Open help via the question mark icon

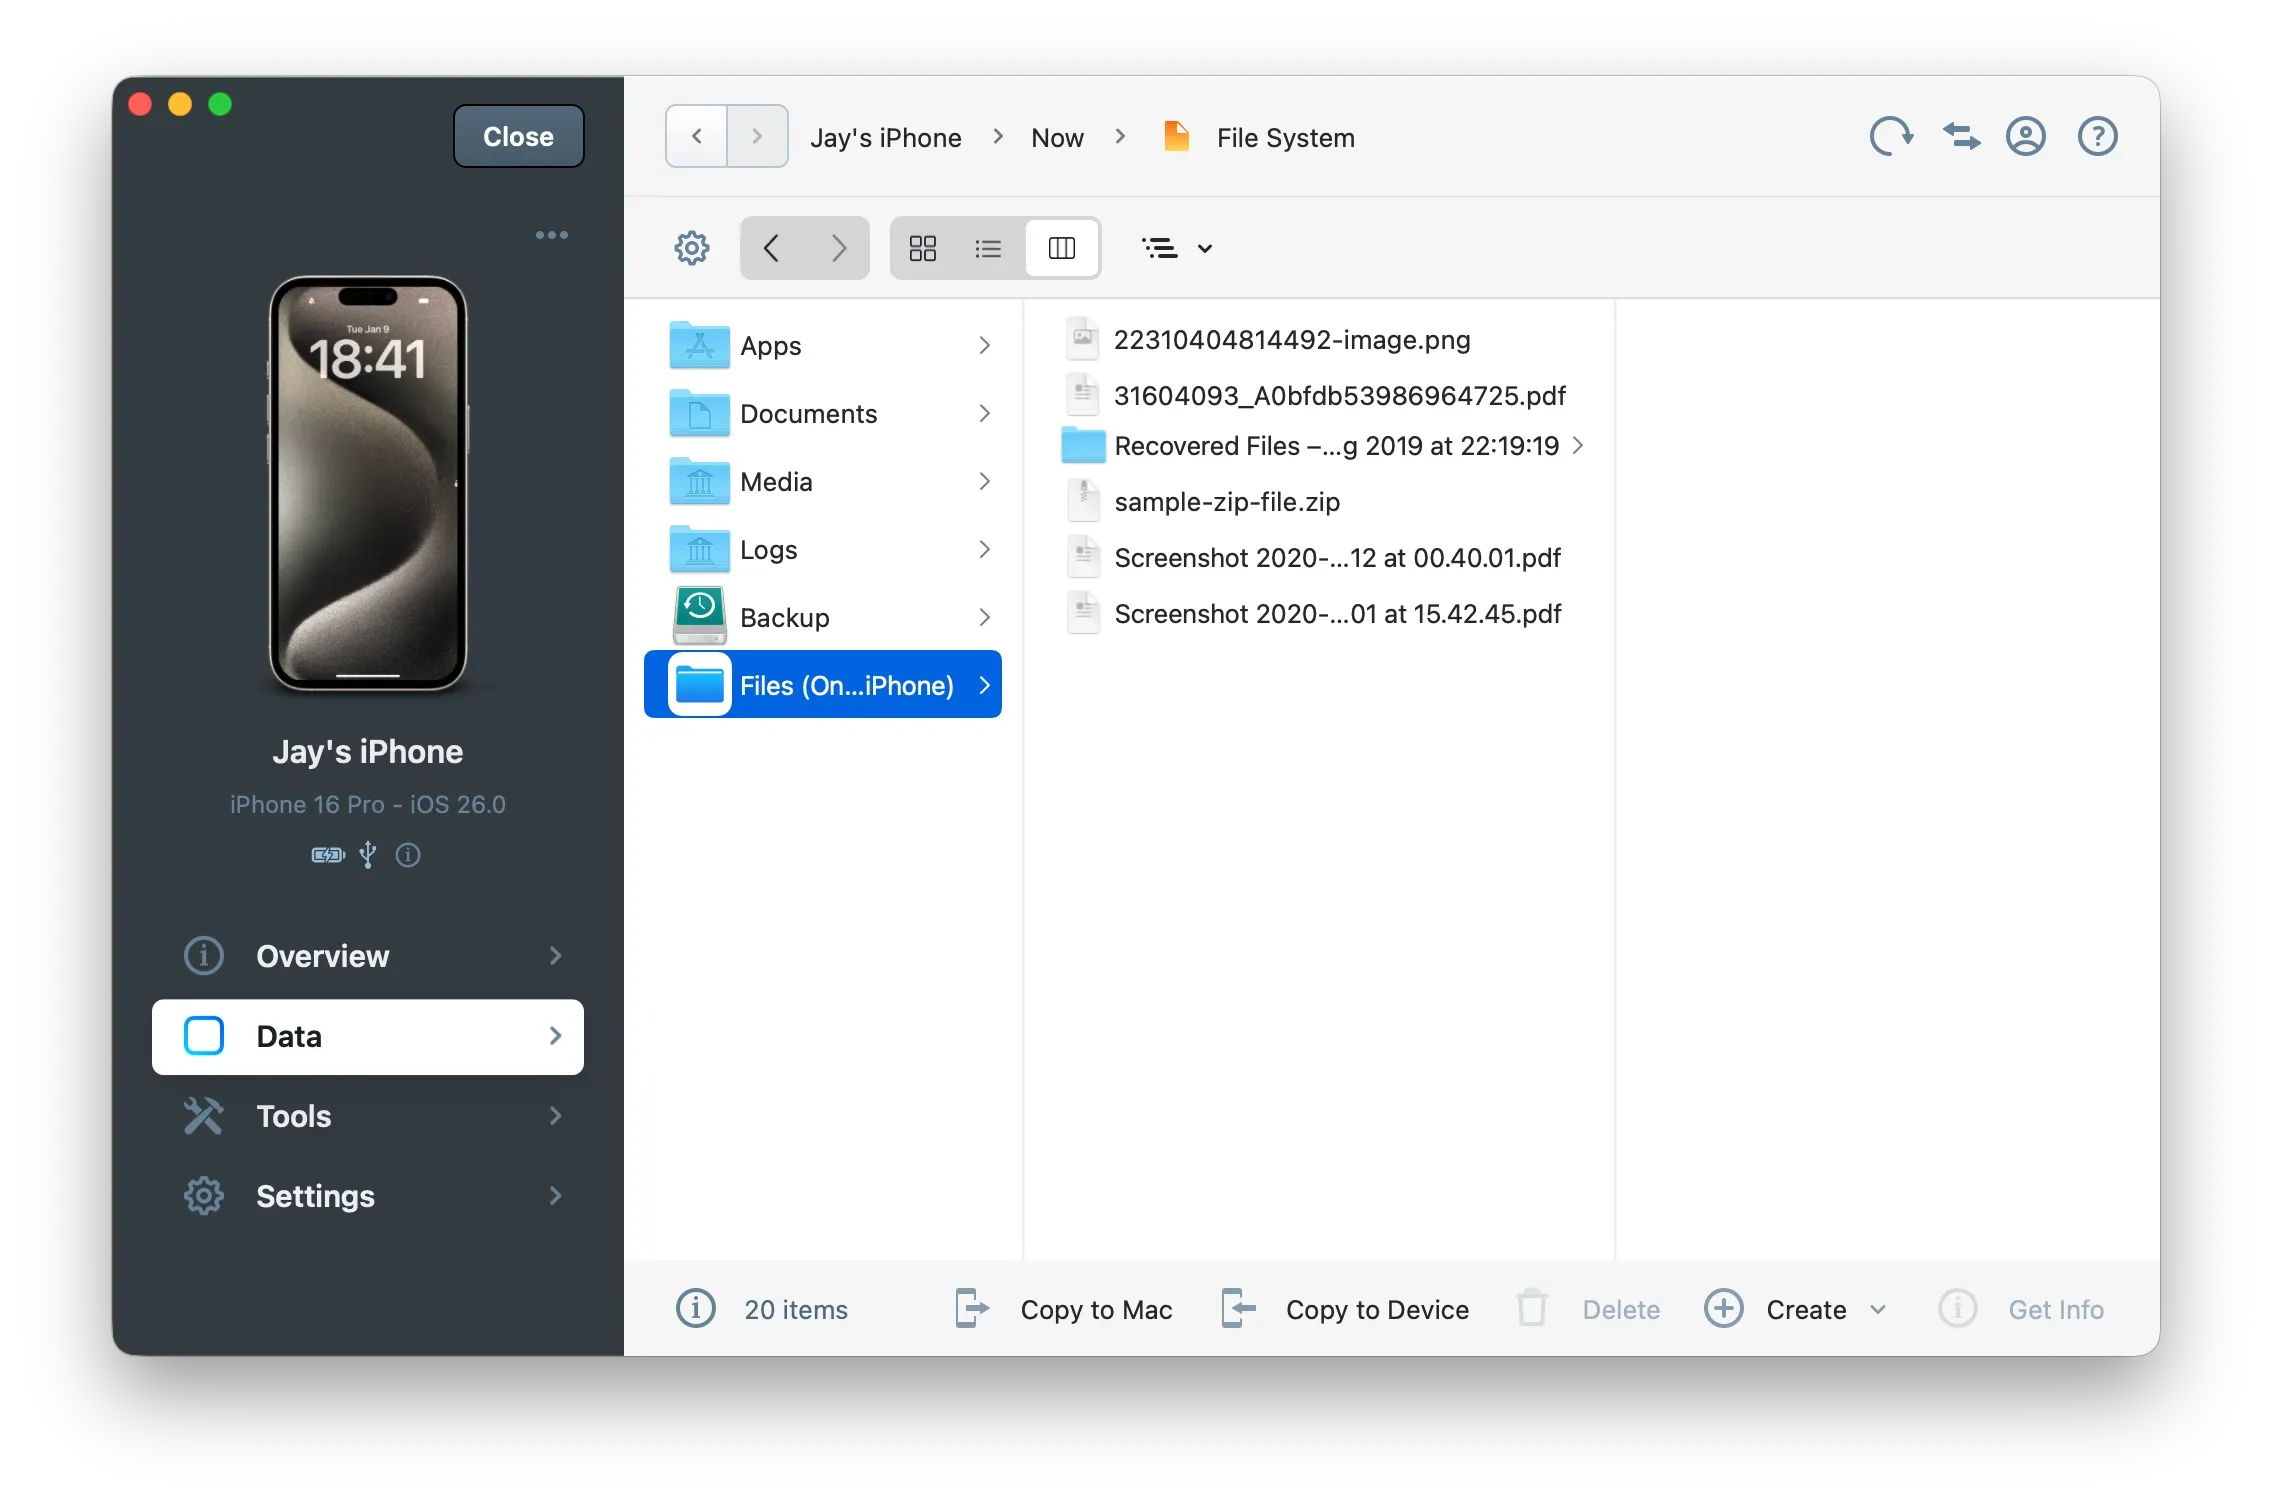2096,136
